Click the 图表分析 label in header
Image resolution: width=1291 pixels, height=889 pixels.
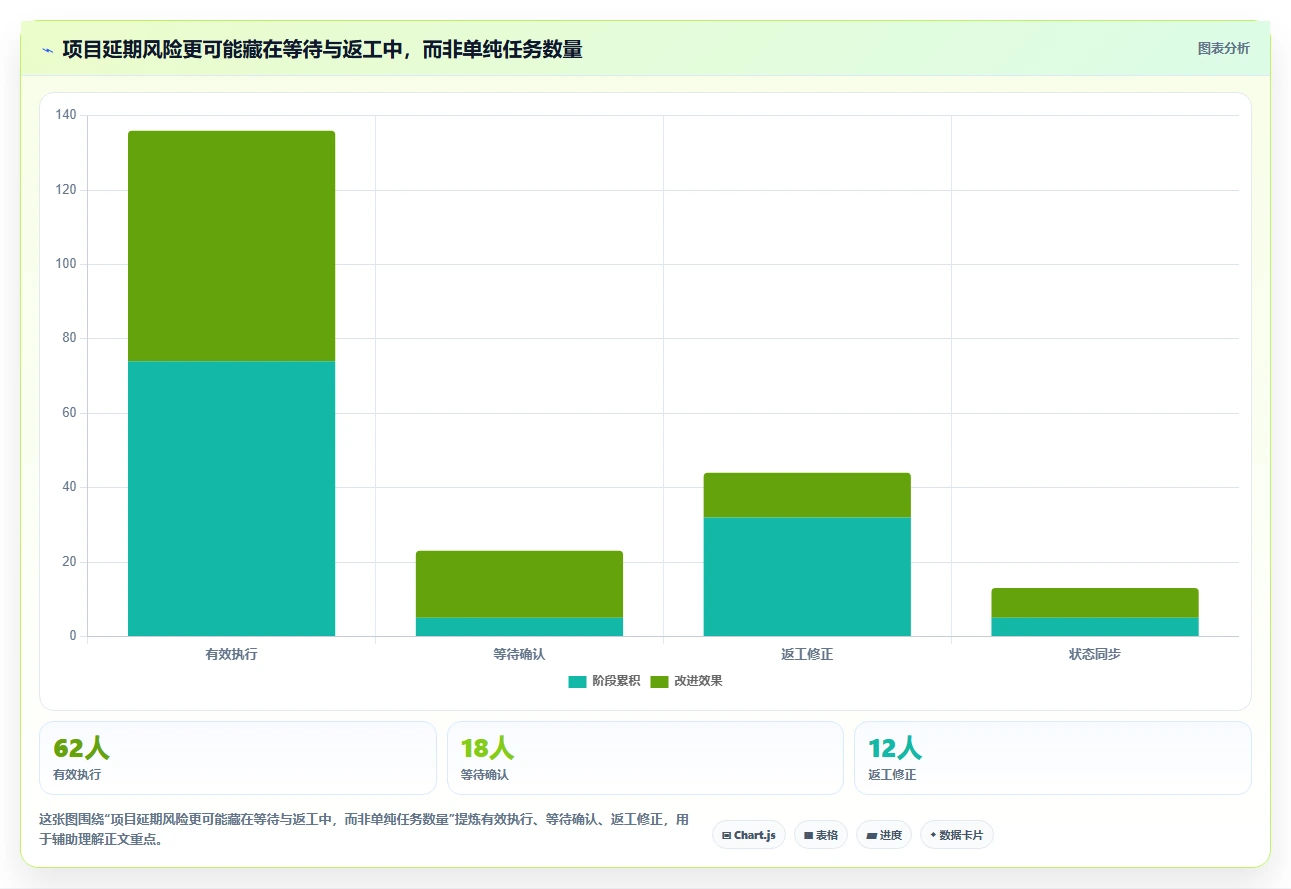click(x=1223, y=48)
